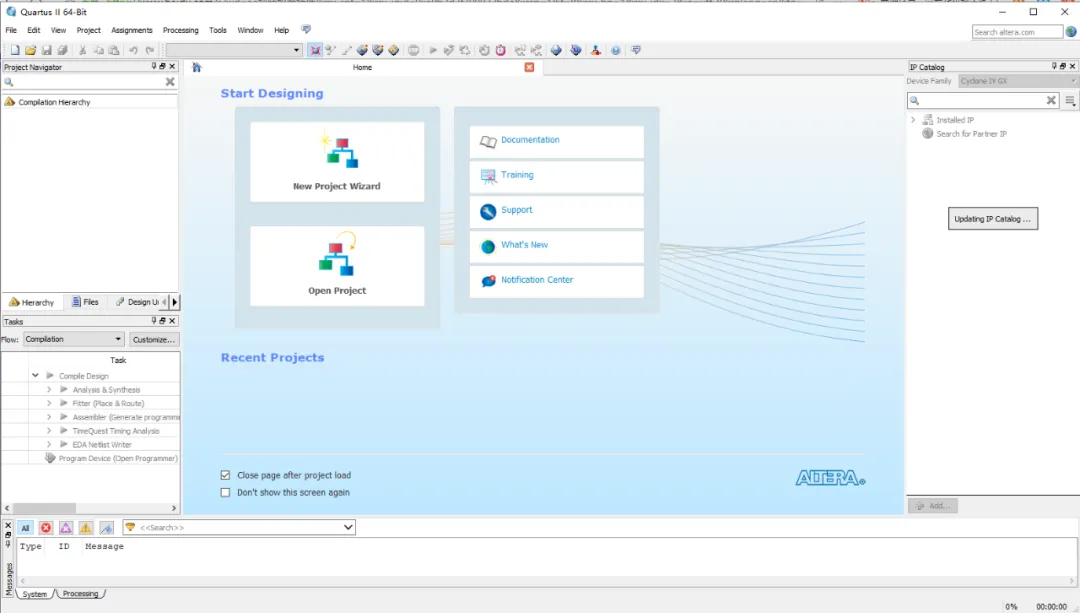Open the Notification Center link

click(537, 280)
